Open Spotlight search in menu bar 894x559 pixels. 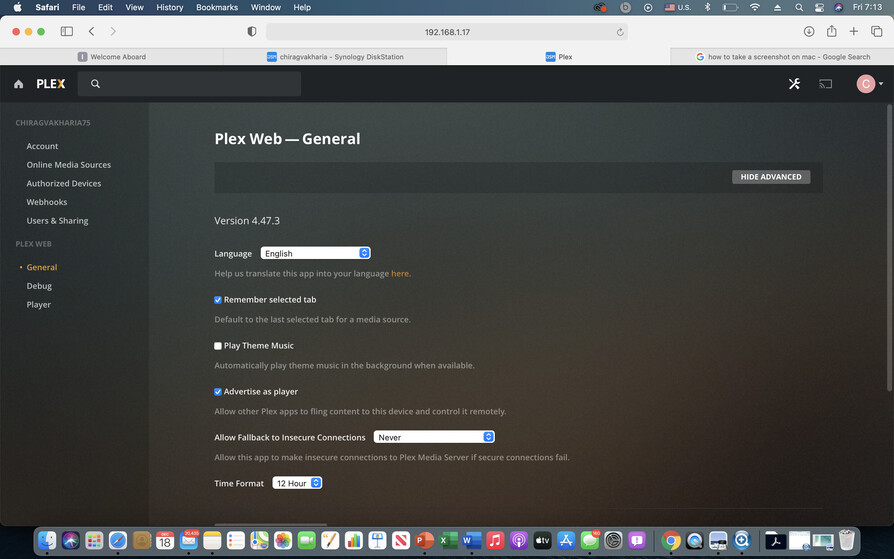(x=799, y=7)
